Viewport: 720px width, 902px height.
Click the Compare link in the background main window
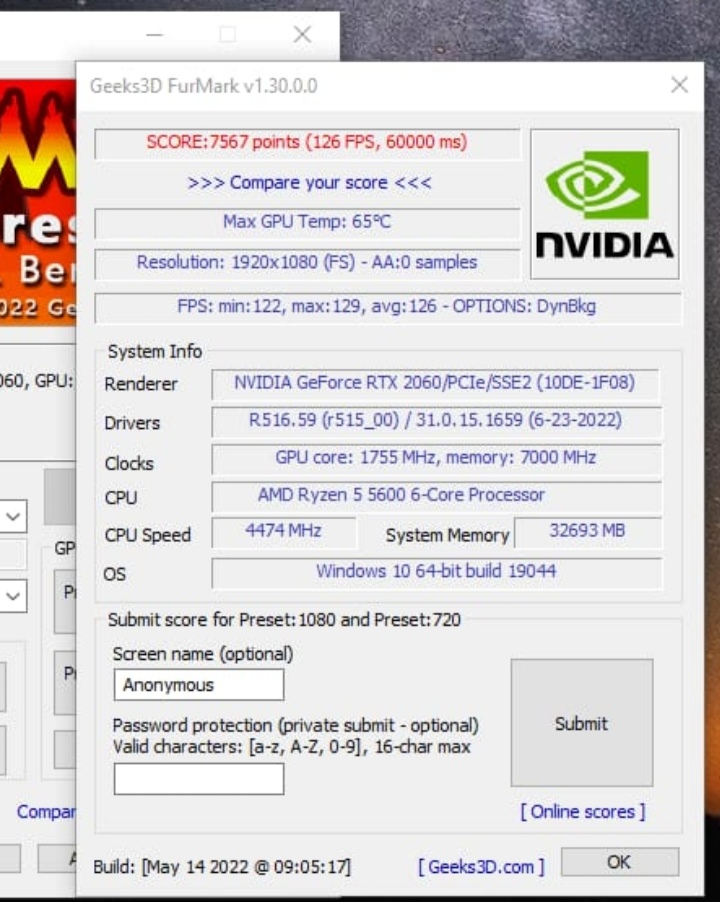[x=46, y=812]
